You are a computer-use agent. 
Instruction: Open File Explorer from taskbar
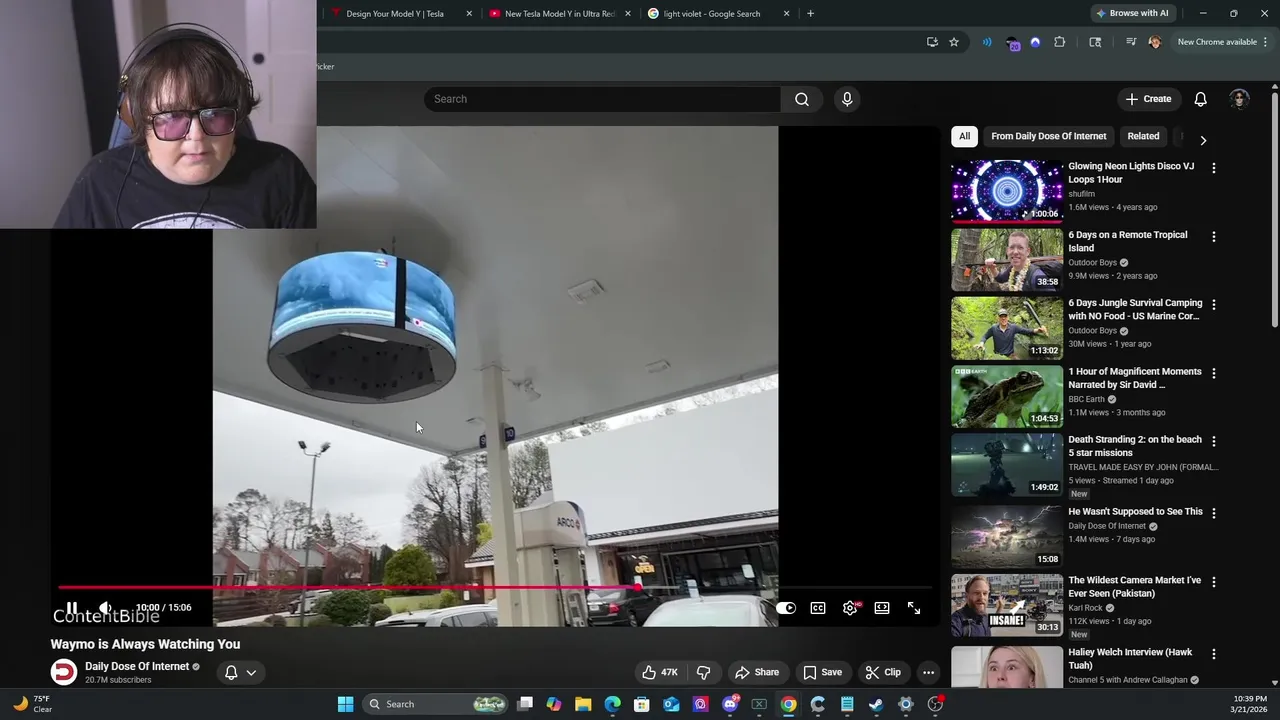point(583,704)
